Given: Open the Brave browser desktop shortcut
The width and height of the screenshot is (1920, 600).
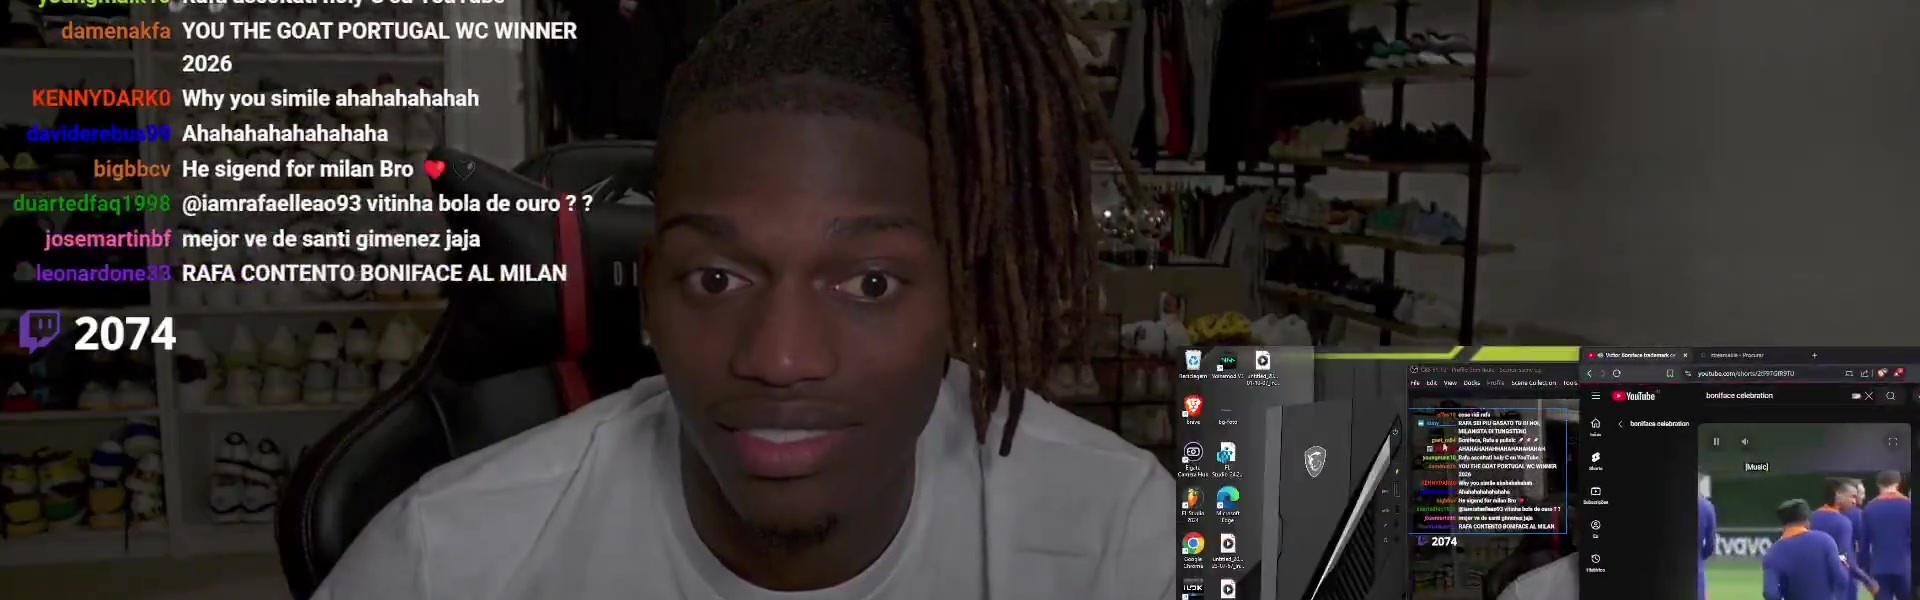Looking at the screenshot, I should pos(1193,405).
